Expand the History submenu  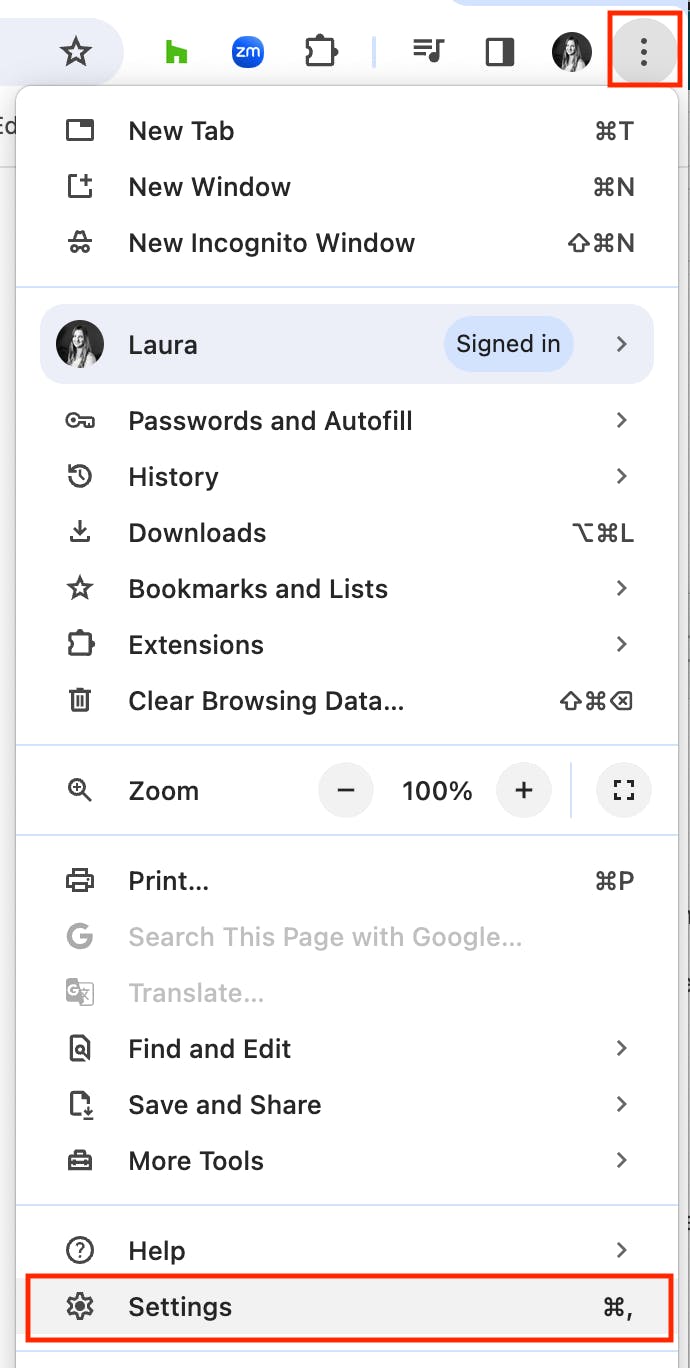point(346,477)
